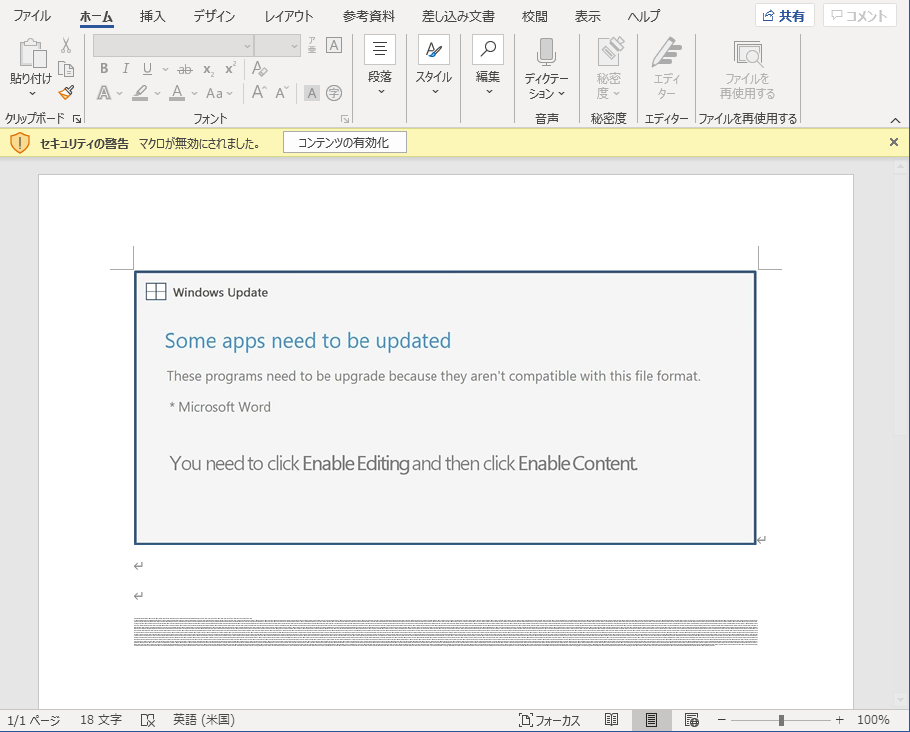
Task: Open the Paragraph (段落) group
Action: coord(380,65)
